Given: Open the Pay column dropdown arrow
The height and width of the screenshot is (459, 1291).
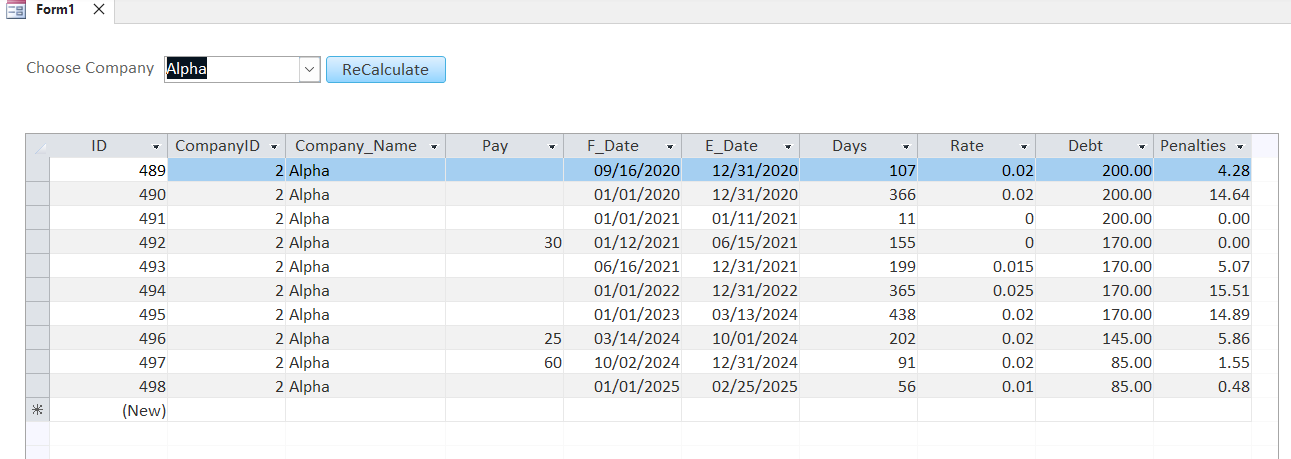Looking at the screenshot, I should (552, 147).
